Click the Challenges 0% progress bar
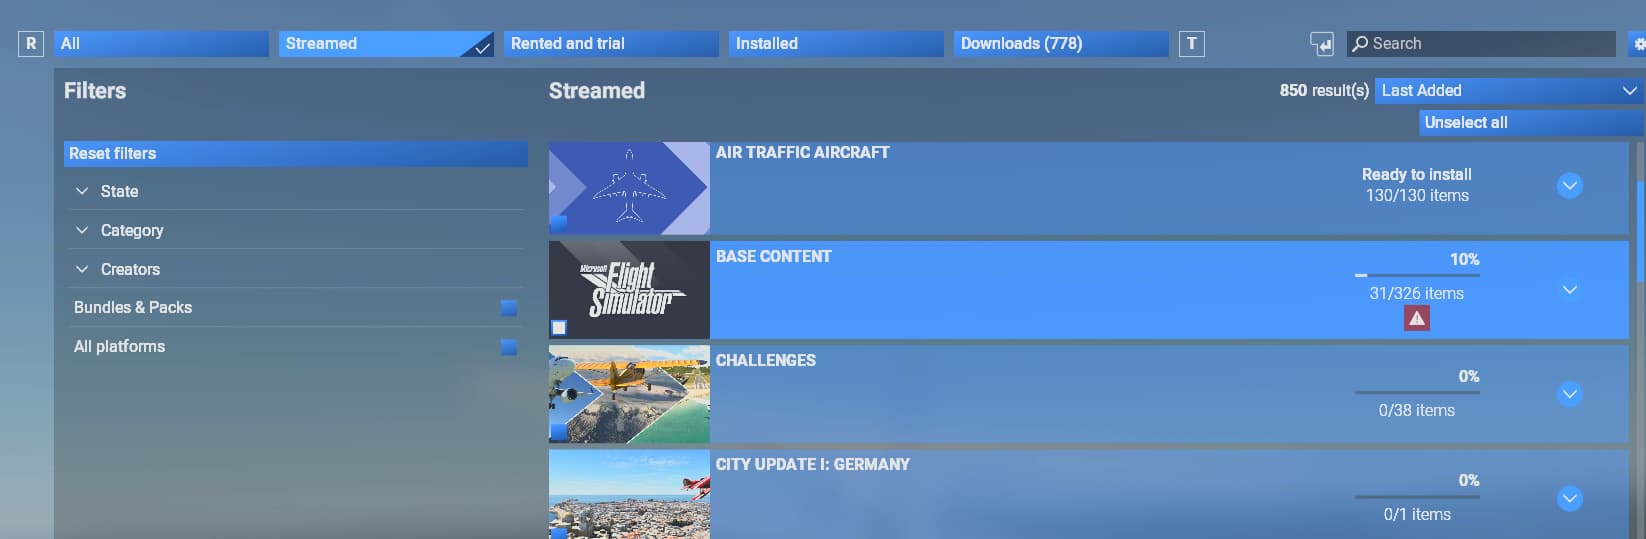 click(1417, 392)
